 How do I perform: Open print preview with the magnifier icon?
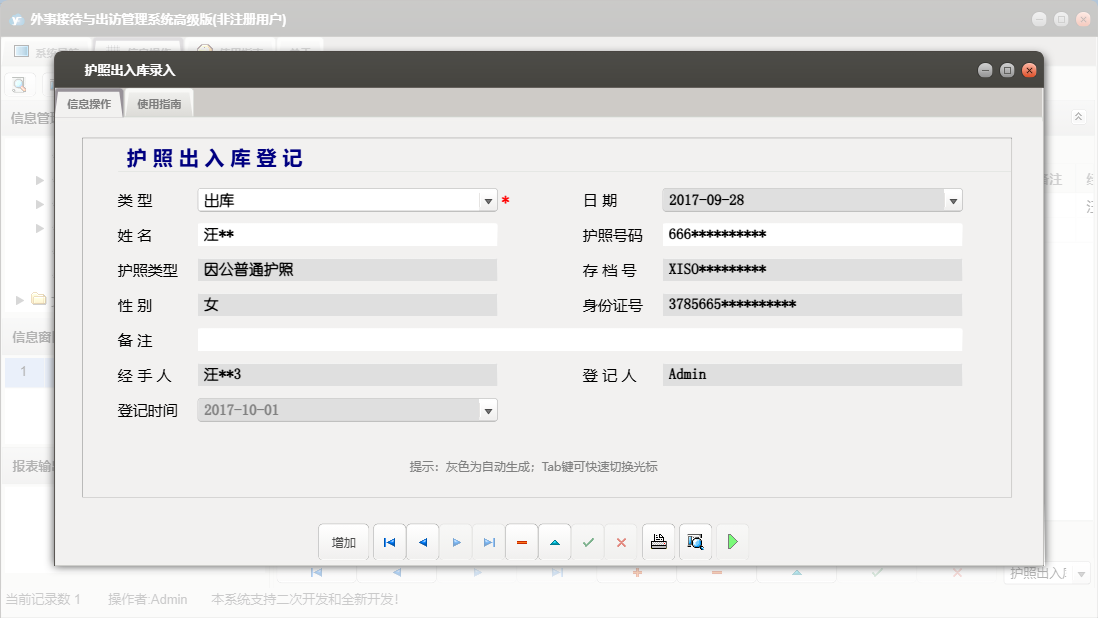695,541
